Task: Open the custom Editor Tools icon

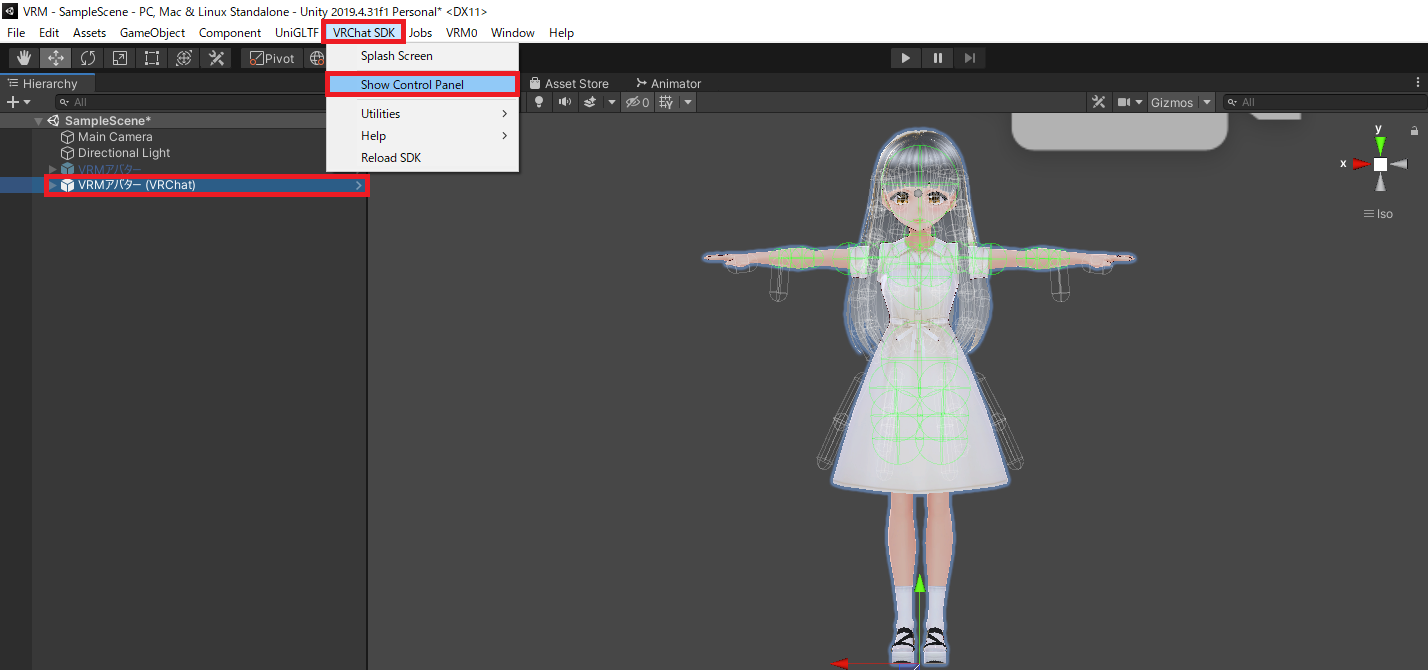Action: [x=216, y=57]
